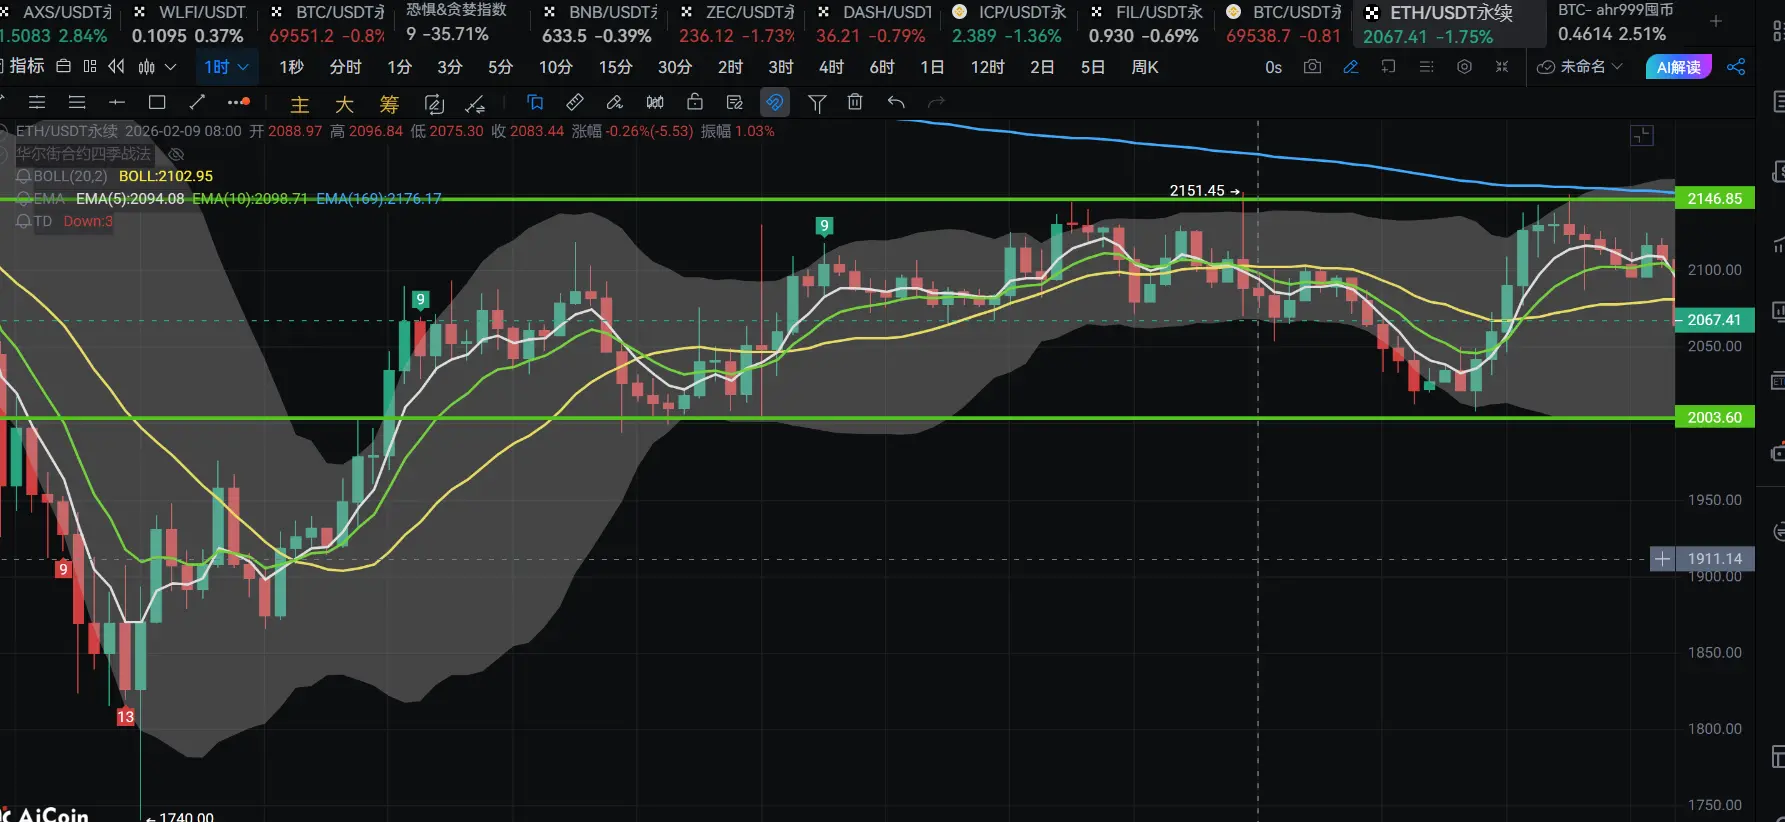Click the rewind replay icon

[116, 66]
